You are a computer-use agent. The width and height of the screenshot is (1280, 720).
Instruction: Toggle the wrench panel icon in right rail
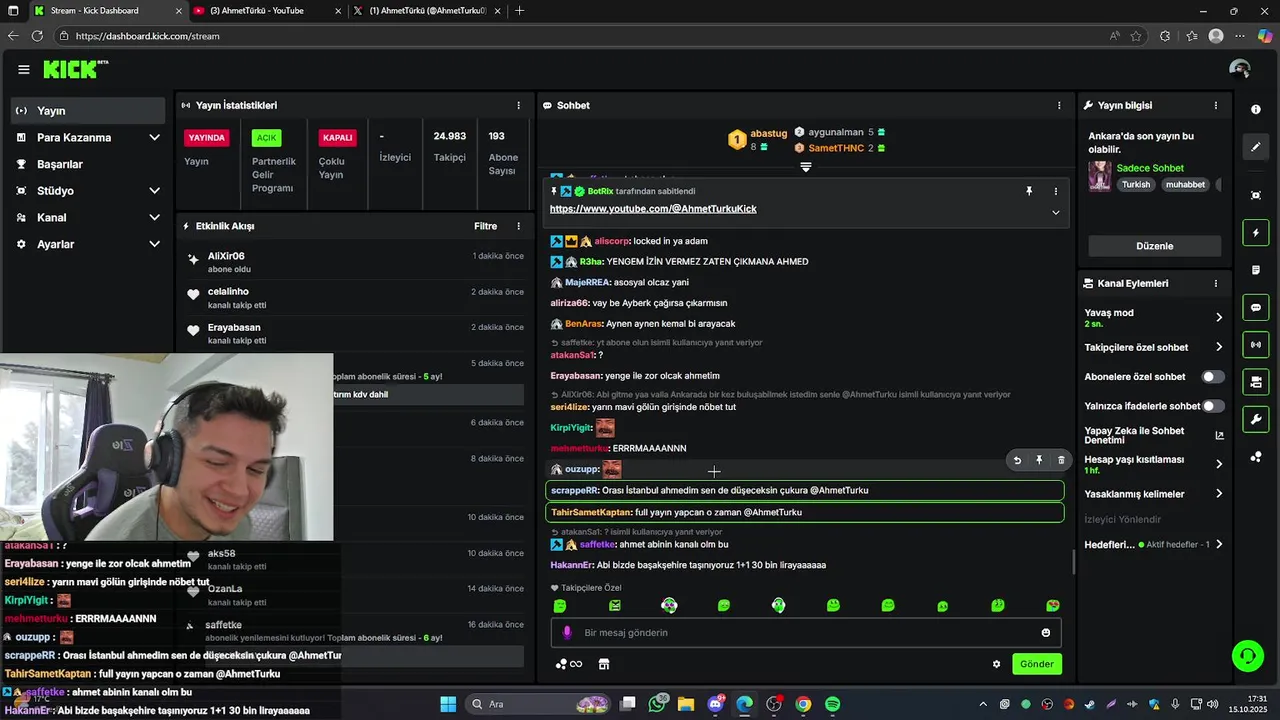[x=1256, y=419]
